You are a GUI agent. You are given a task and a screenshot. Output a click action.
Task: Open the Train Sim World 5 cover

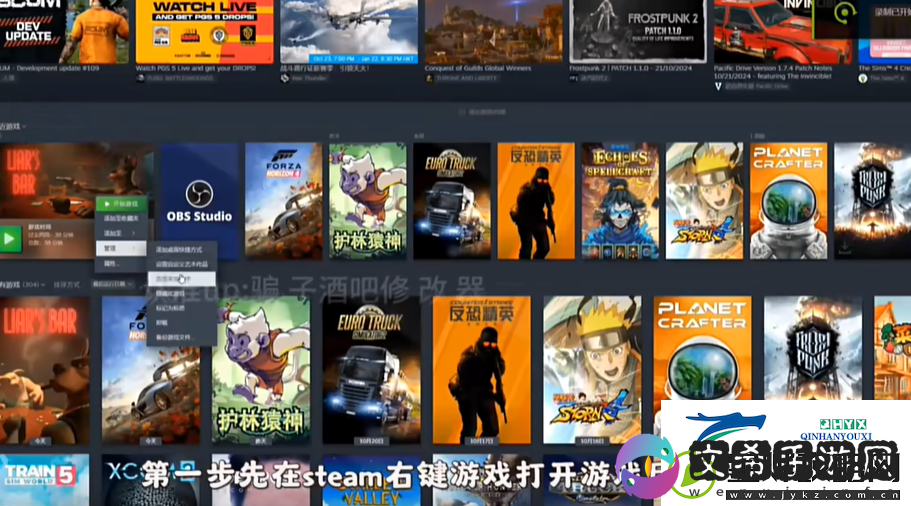45,480
